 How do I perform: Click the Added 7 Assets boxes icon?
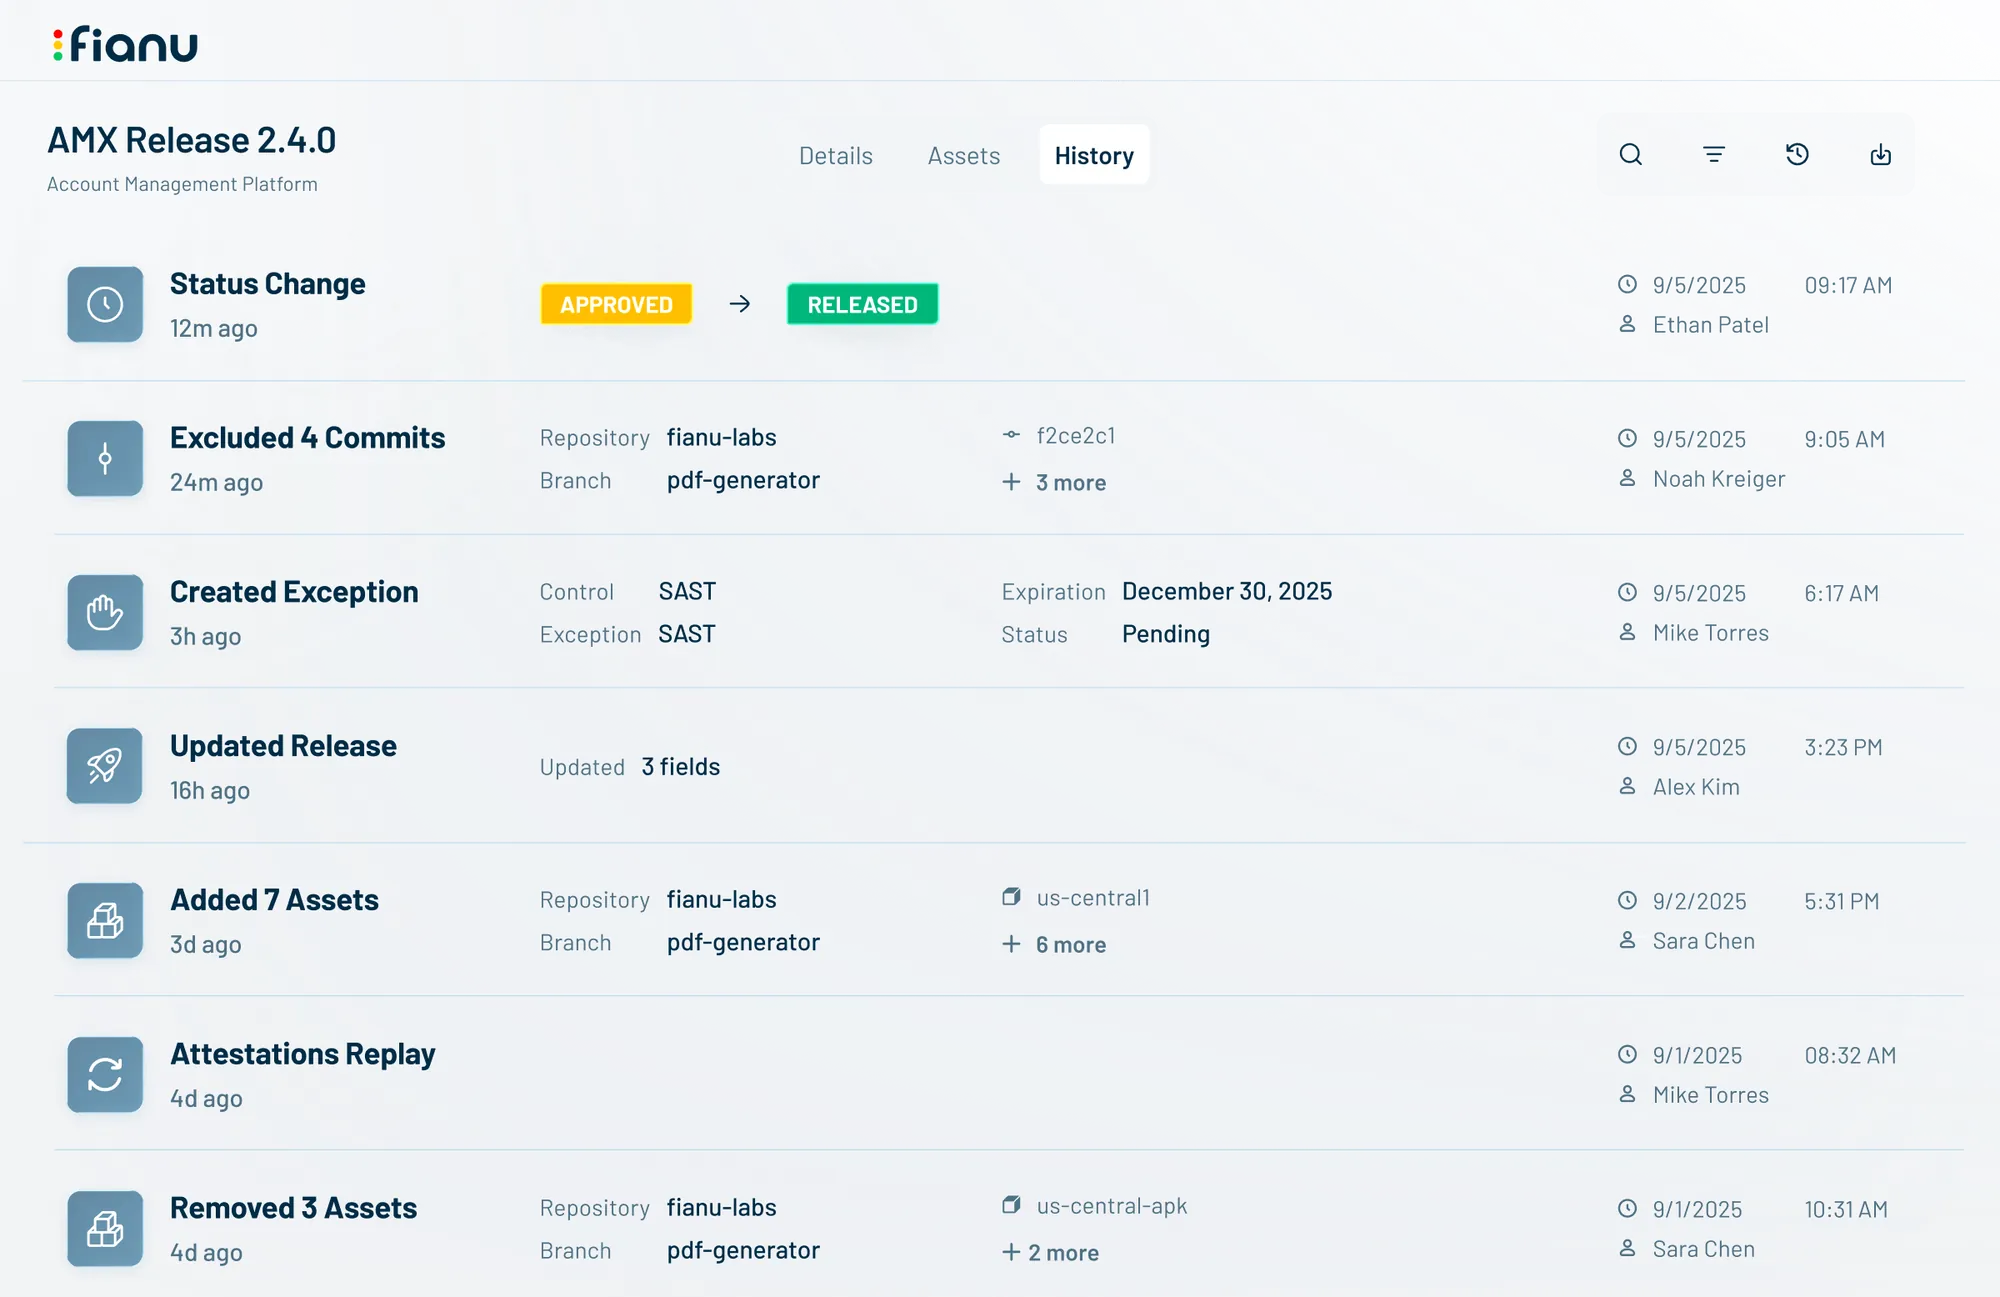pyautogui.click(x=105, y=920)
